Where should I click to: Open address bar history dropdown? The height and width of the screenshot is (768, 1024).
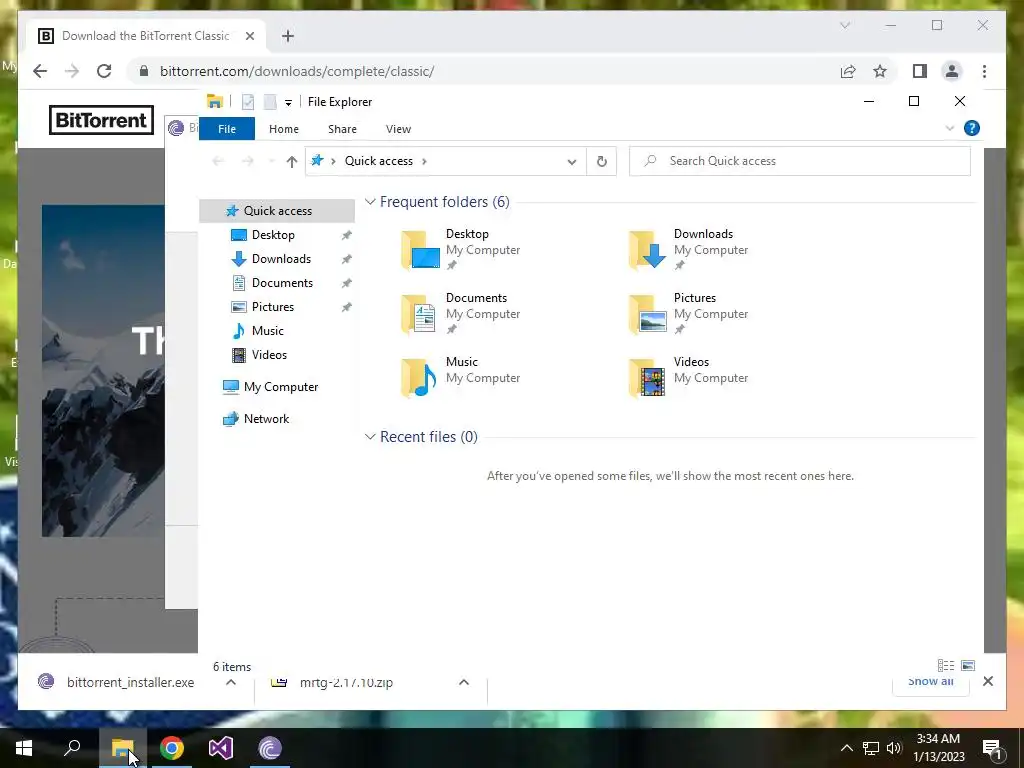(x=571, y=161)
